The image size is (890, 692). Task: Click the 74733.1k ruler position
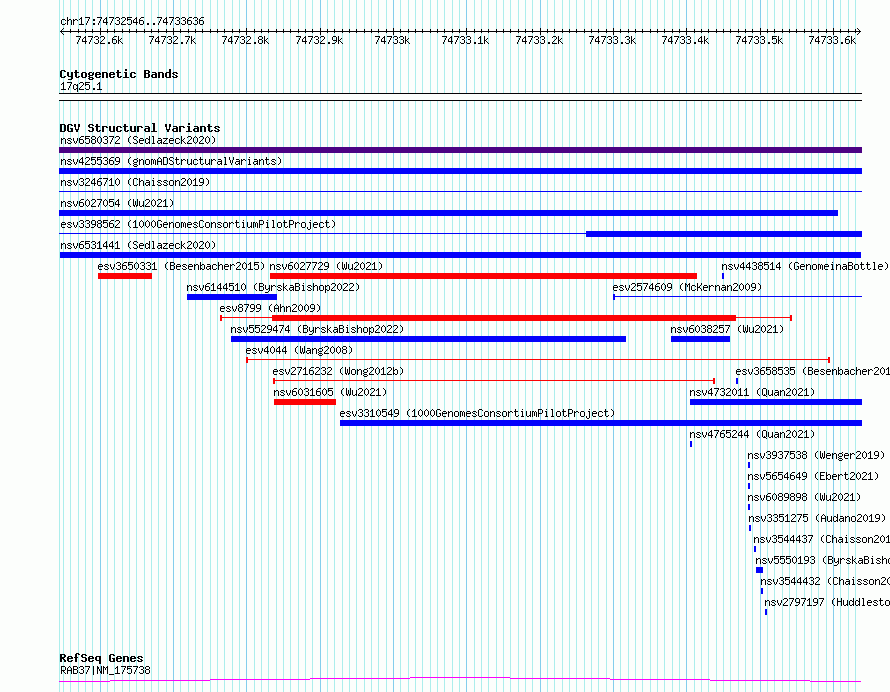[465, 40]
